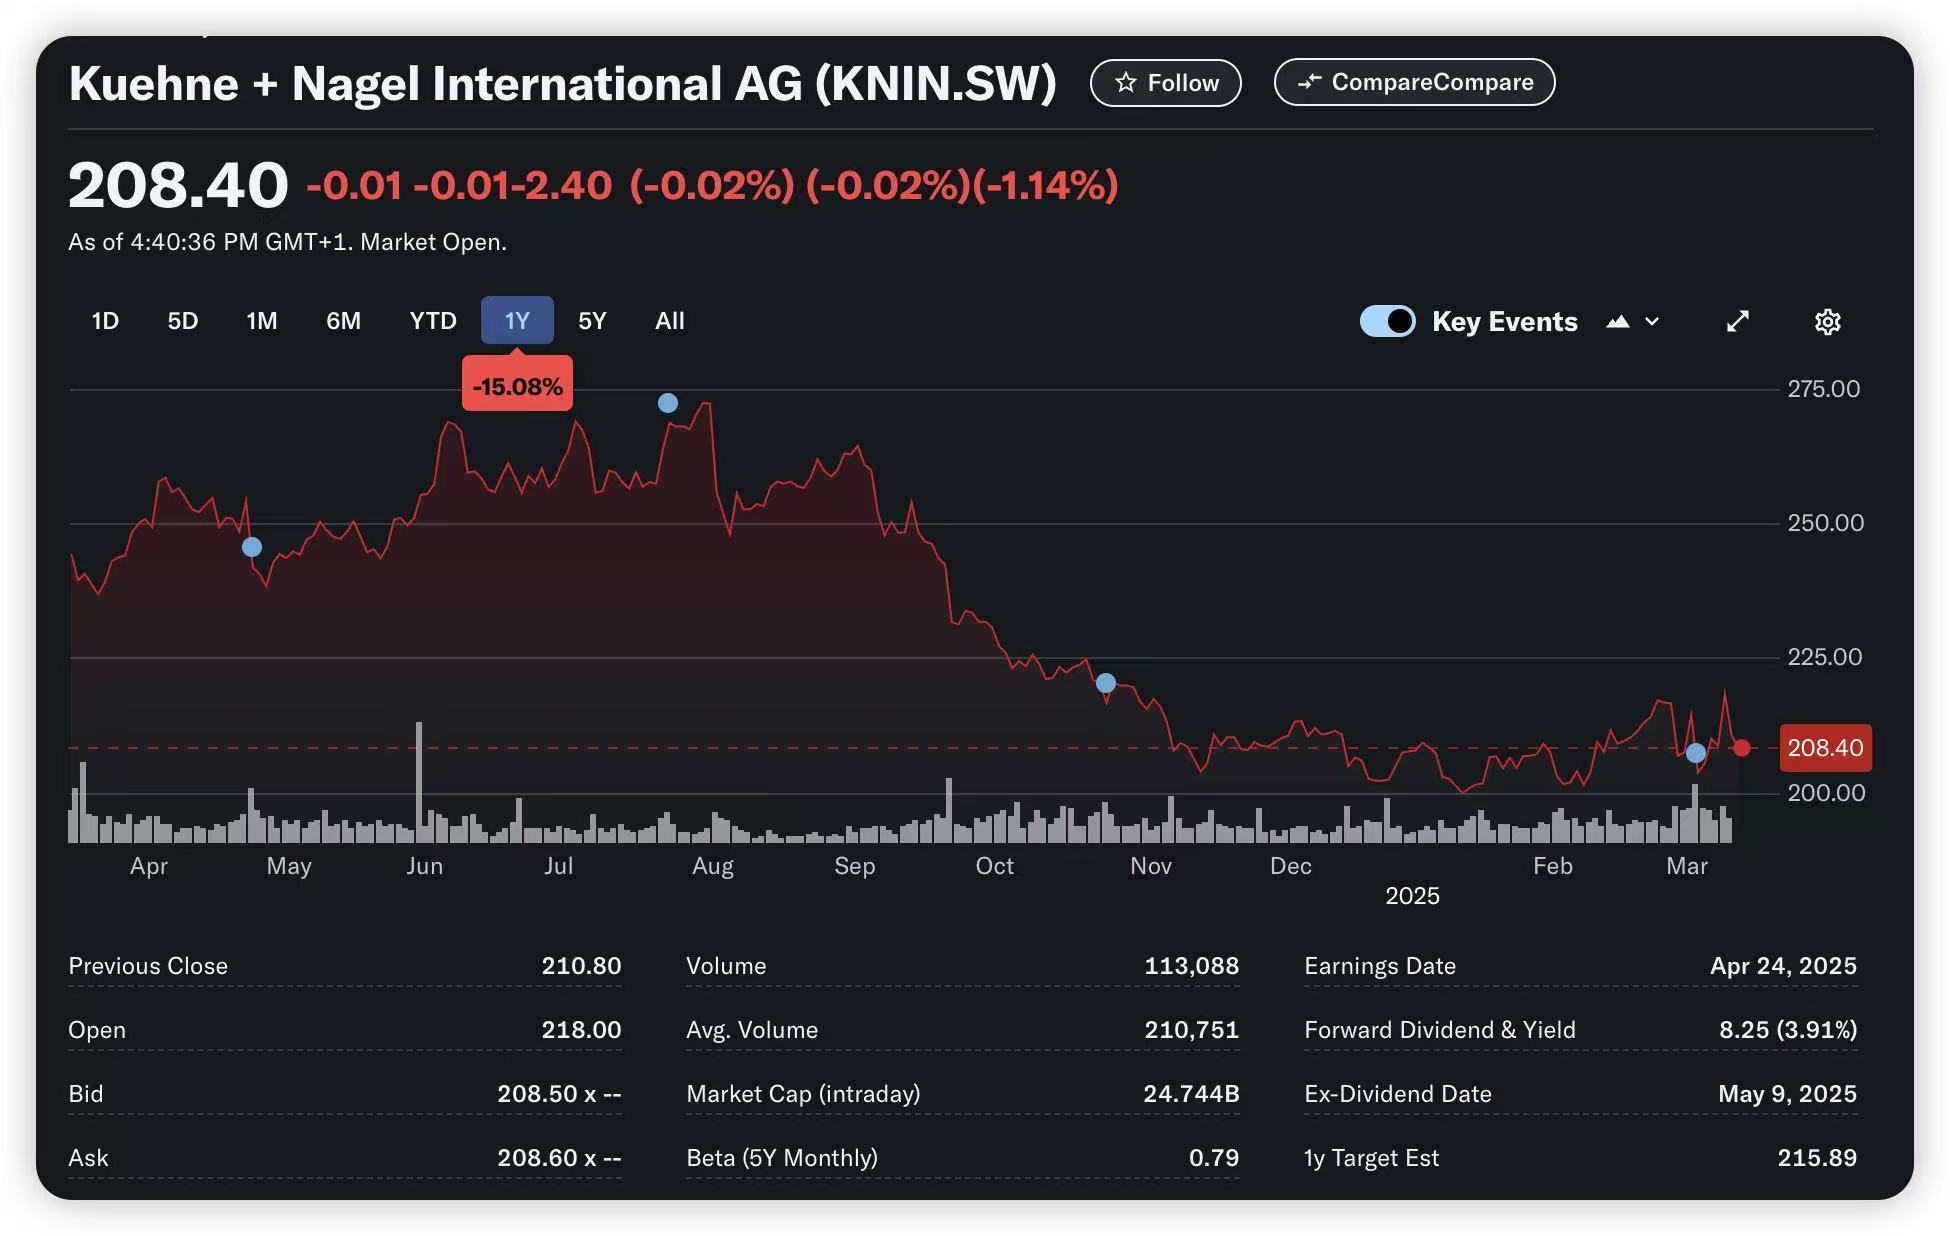The height and width of the screenshot is (1236, 1950).
Task: Click the Earnings Date label
Action: click(x=1380, y=966)
